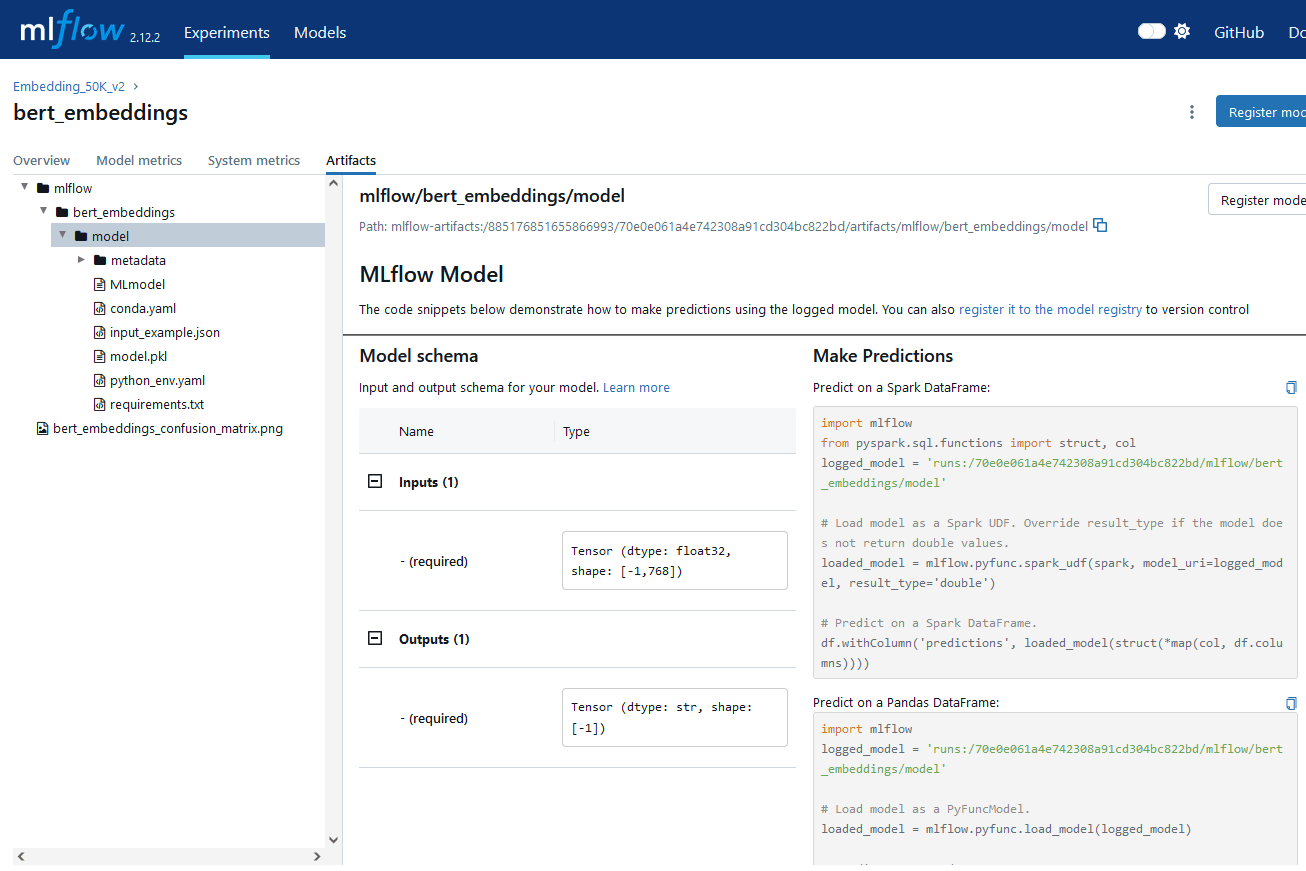
Task: Copy the Spark DataFrame code snippet
Action: (1291, 388)
